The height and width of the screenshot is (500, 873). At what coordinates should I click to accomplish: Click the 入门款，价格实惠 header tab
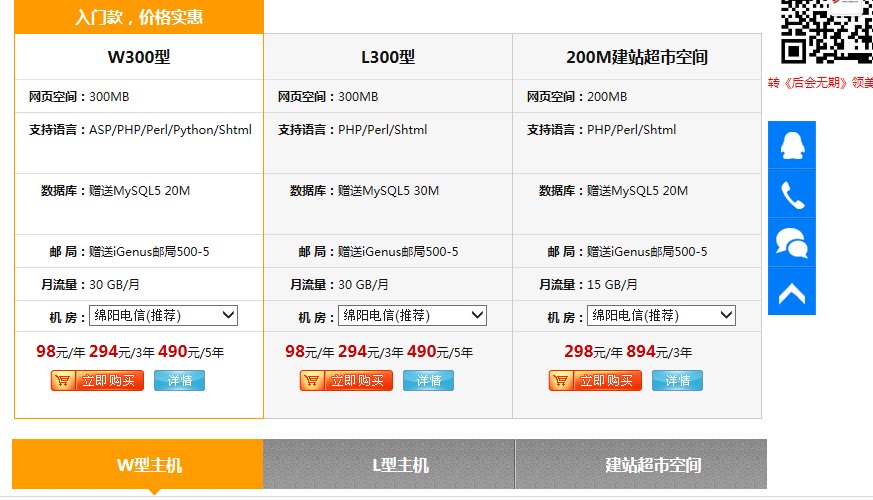point(139,17)
